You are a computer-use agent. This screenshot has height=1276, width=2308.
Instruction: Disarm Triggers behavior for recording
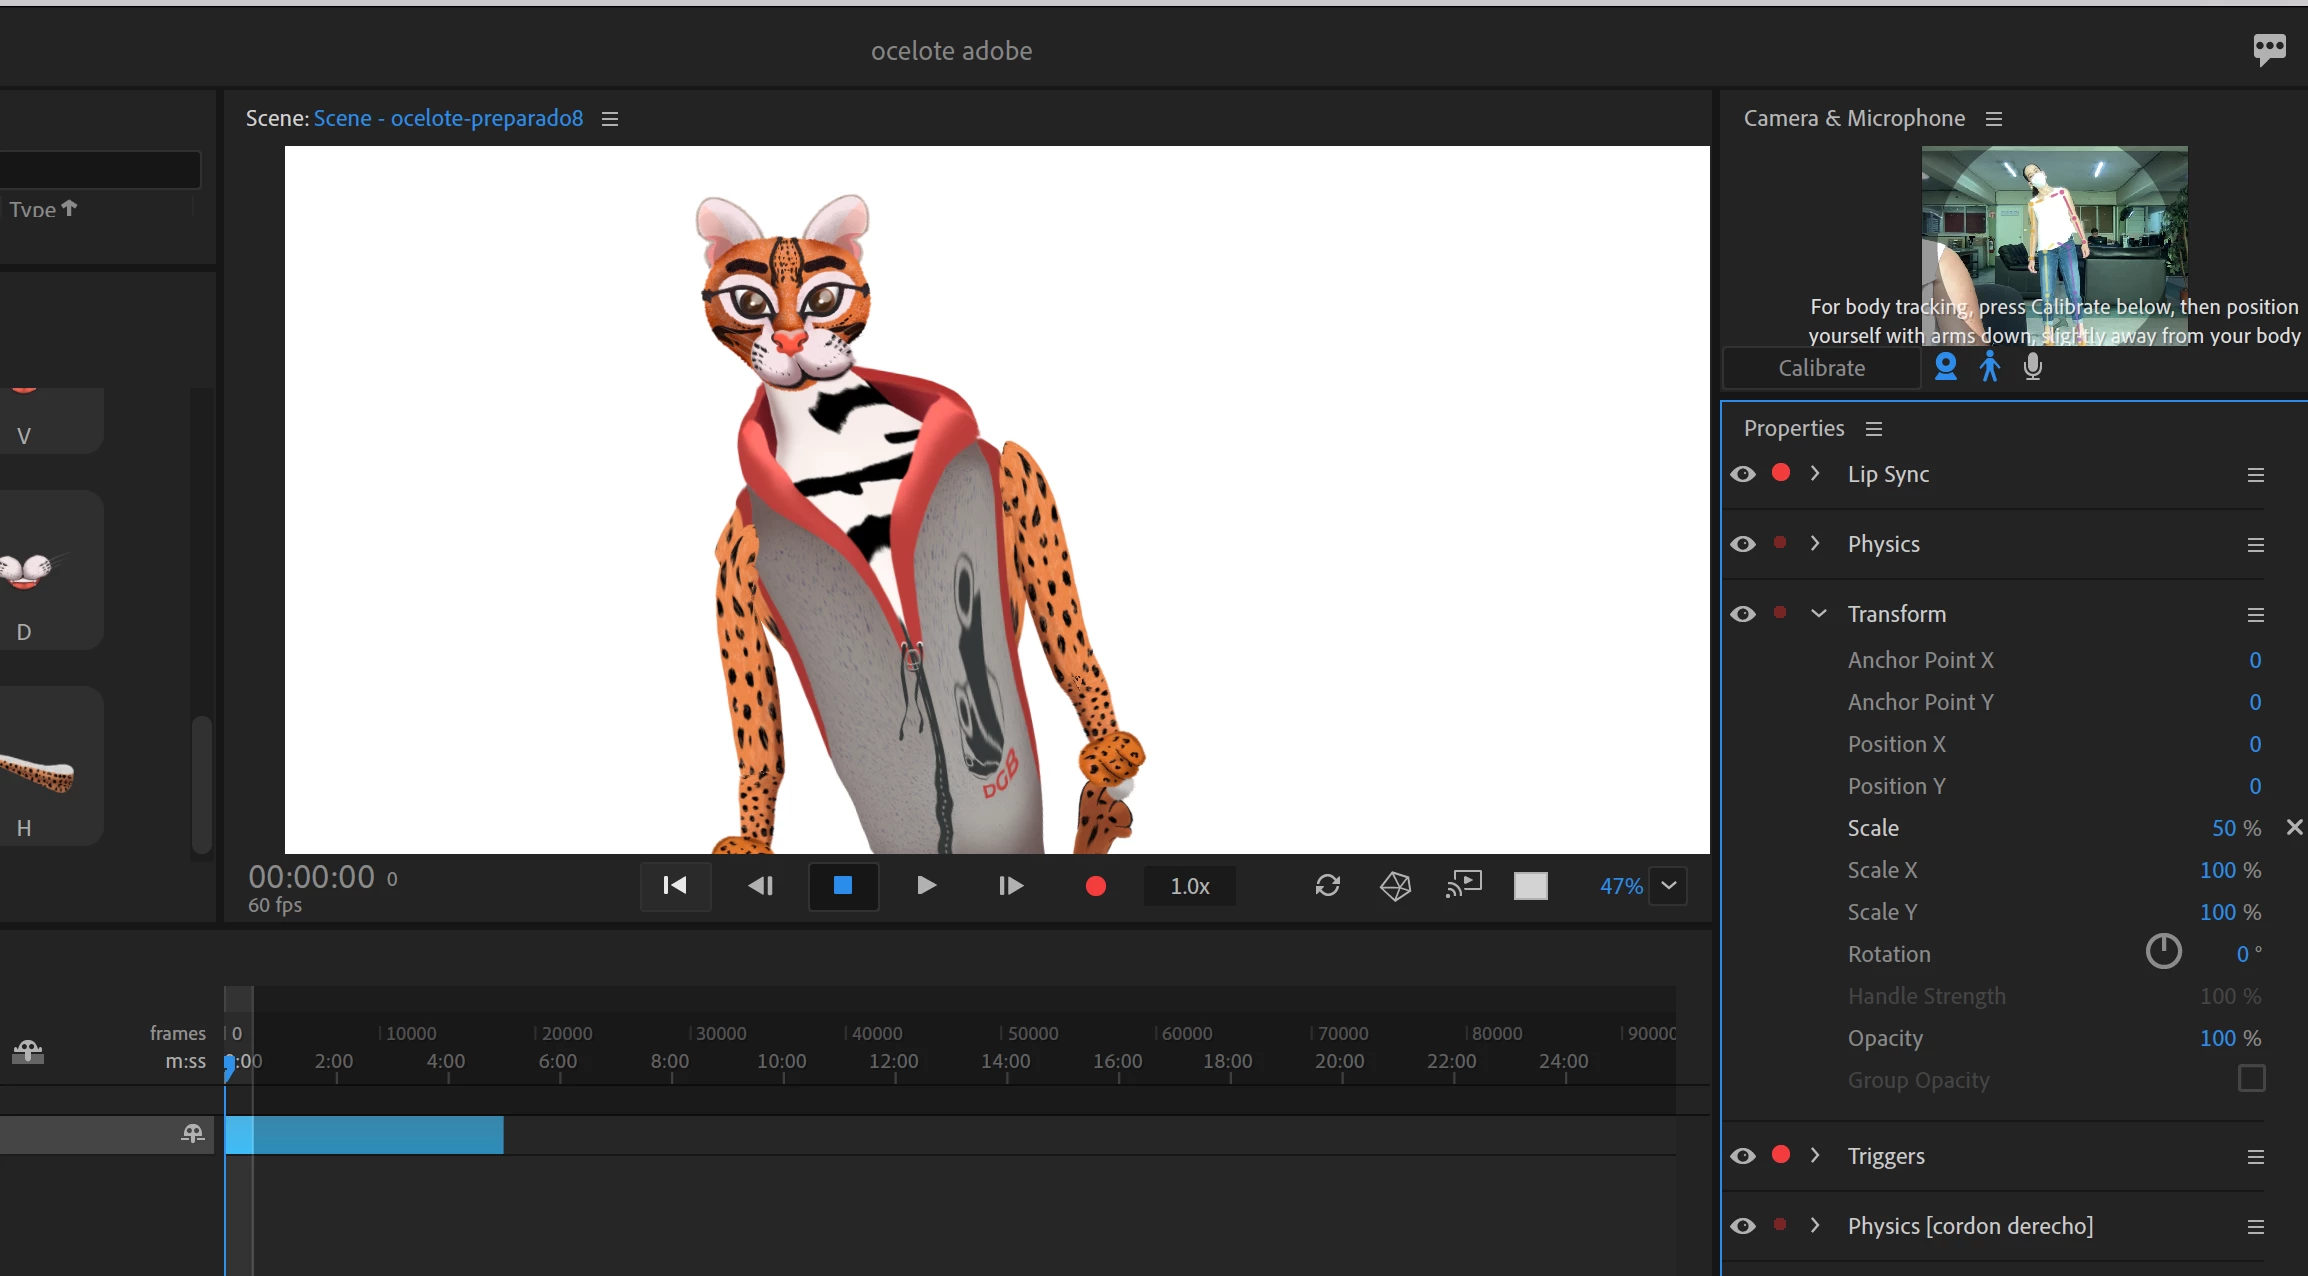[x=1781, y=1155]
